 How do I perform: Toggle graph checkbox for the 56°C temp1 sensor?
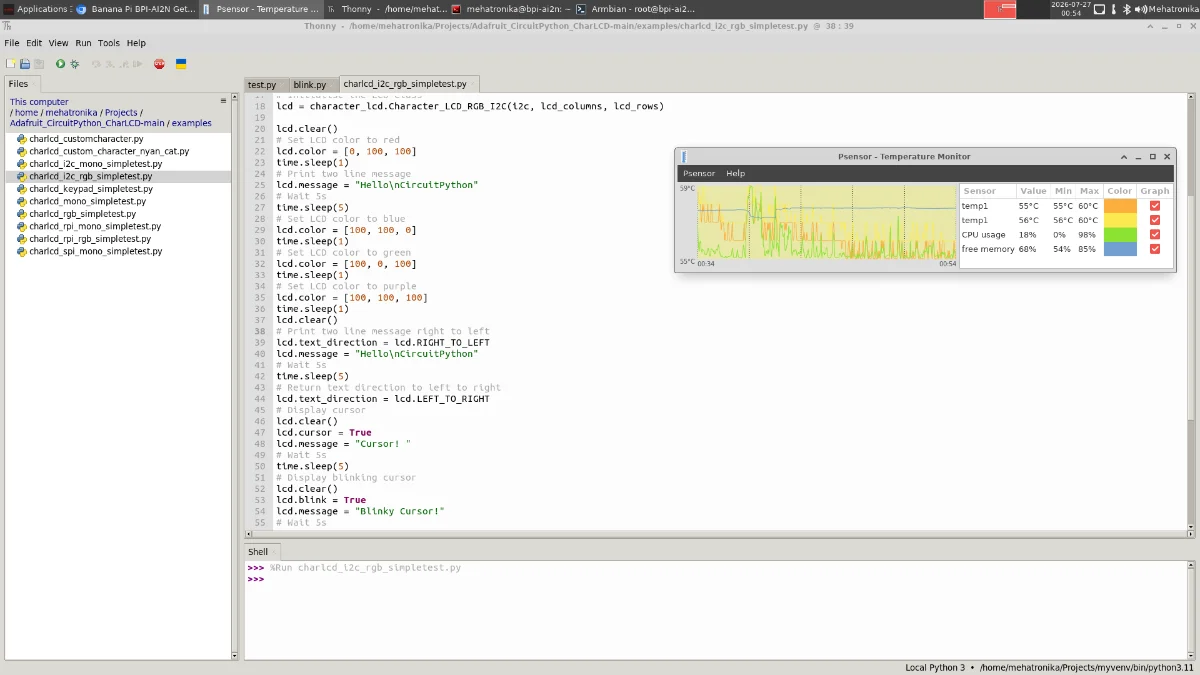(1155, 220)
